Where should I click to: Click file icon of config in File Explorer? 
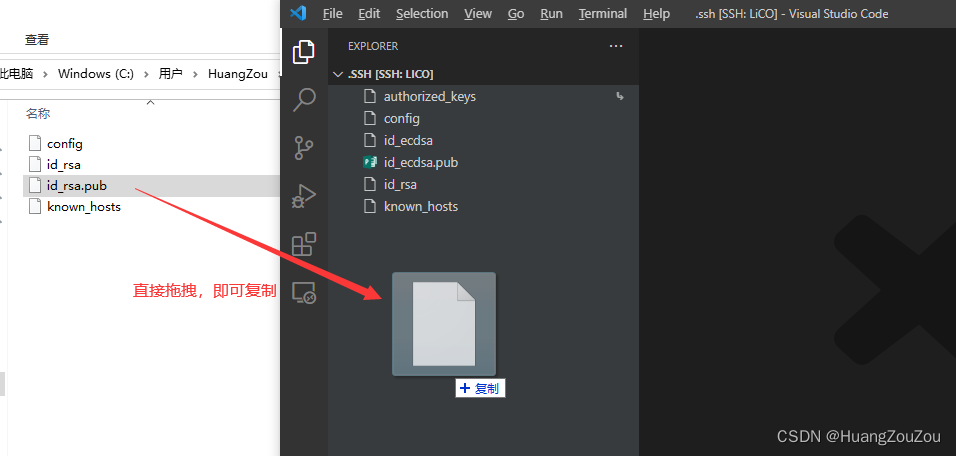coord(36,143)
